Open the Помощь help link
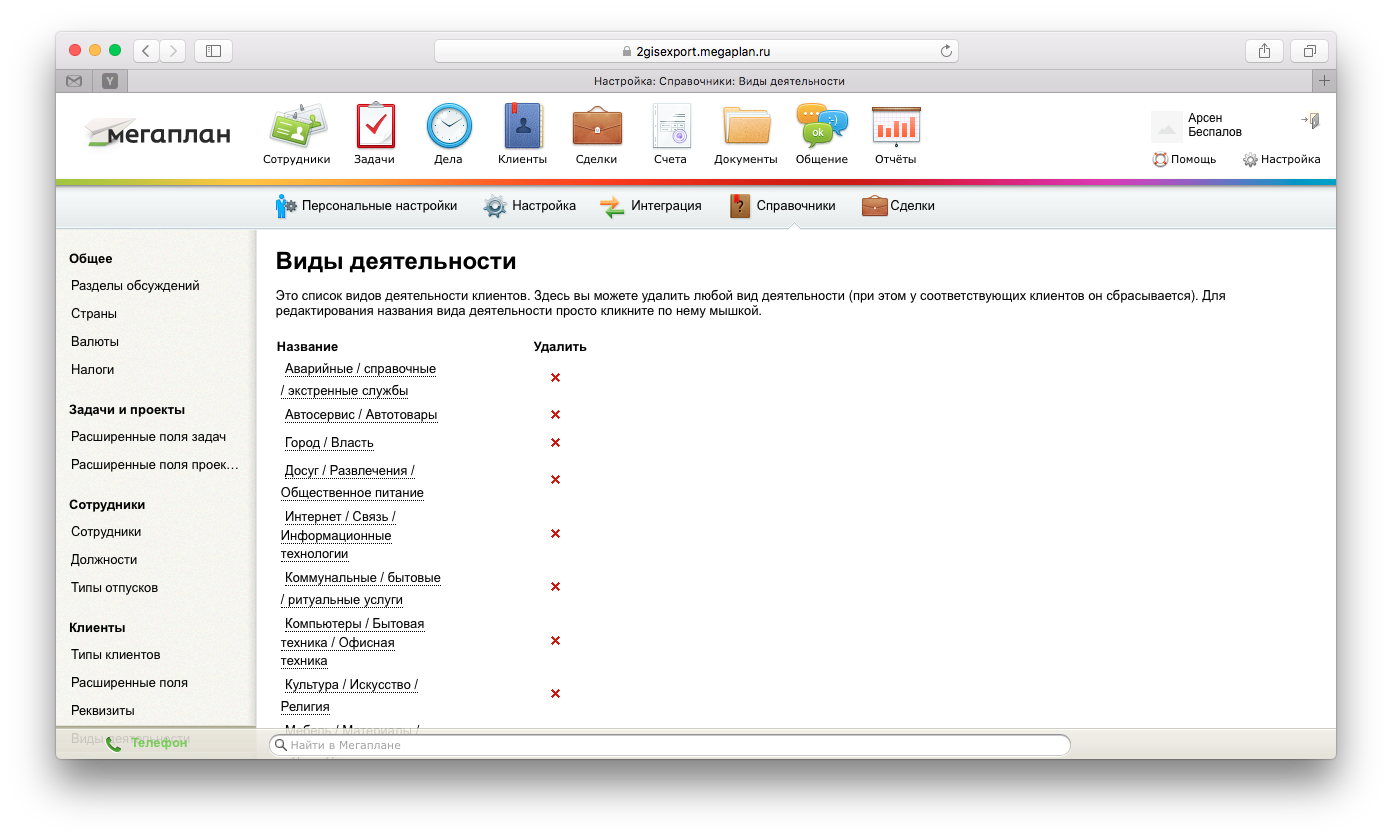1392x839 pixels. tap(1185, 159)
